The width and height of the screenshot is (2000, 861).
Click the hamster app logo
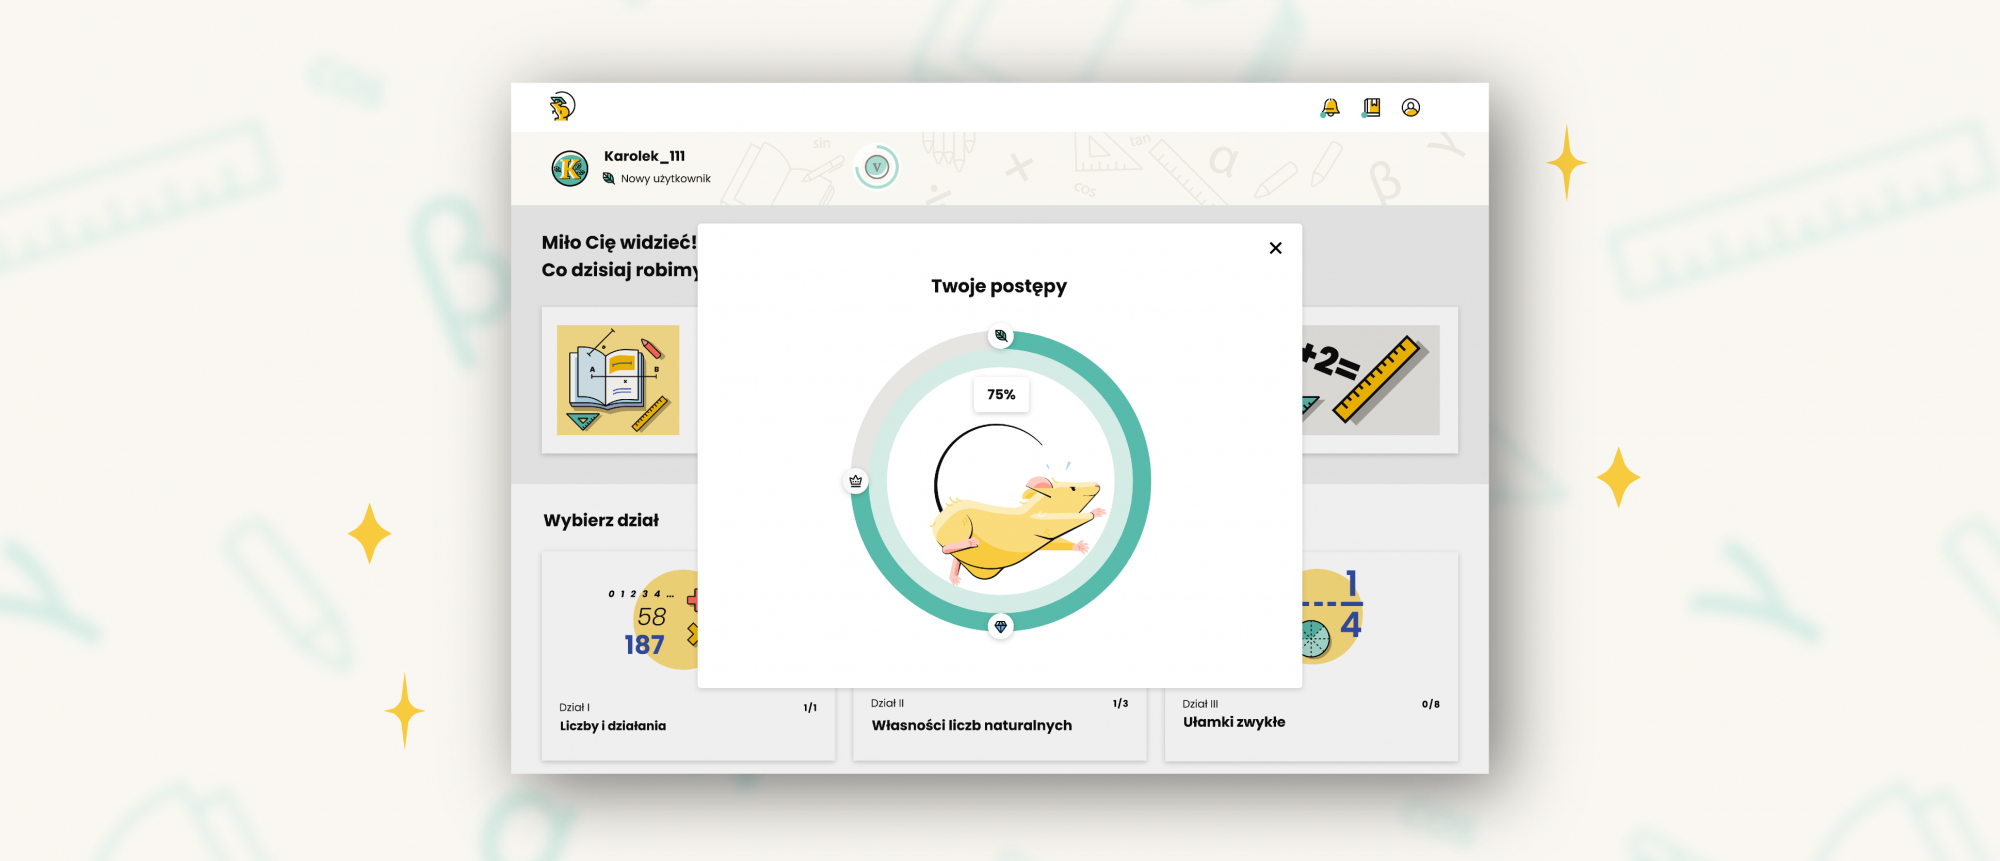tap(563, 106)
